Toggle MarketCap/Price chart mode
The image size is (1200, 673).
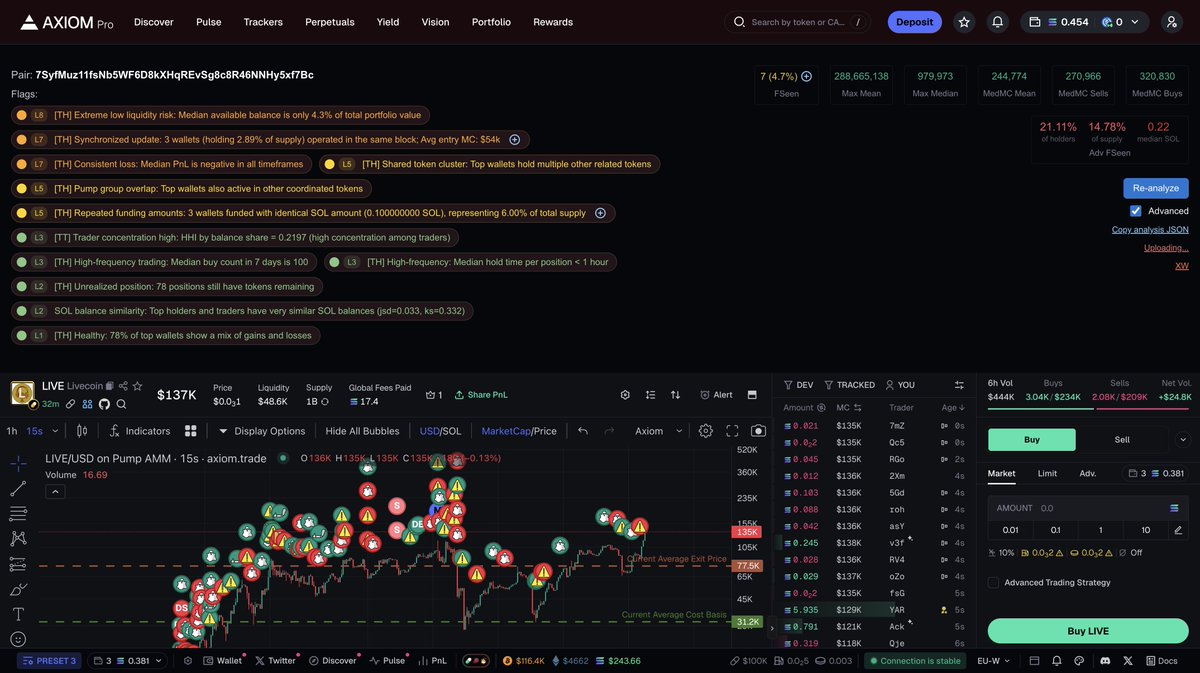[x=519, y=431]
